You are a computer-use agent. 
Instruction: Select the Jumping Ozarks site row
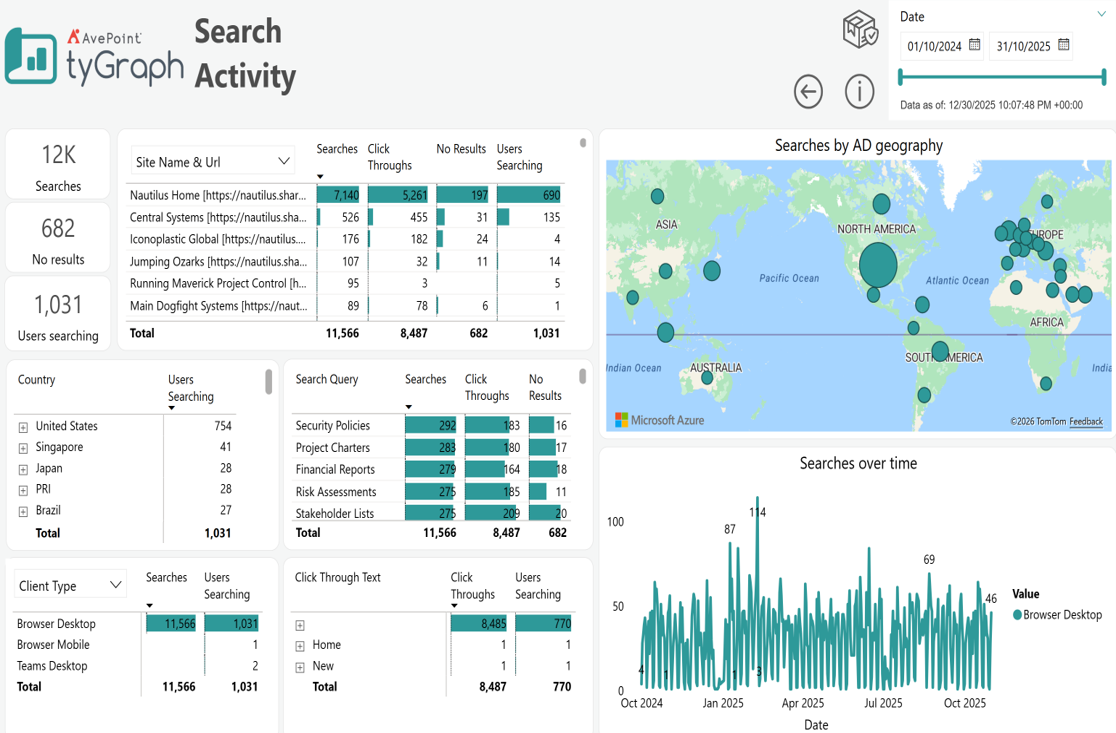(345, 261)
